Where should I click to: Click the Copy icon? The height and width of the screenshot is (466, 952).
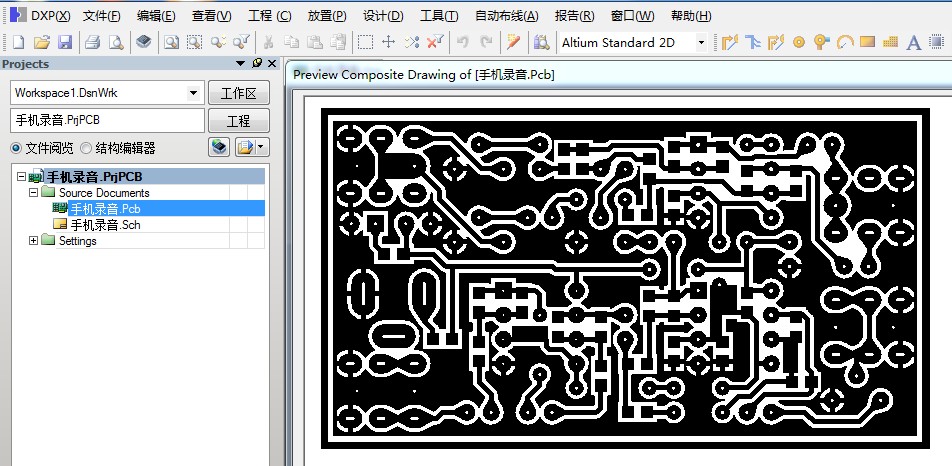tap(291, 42)
